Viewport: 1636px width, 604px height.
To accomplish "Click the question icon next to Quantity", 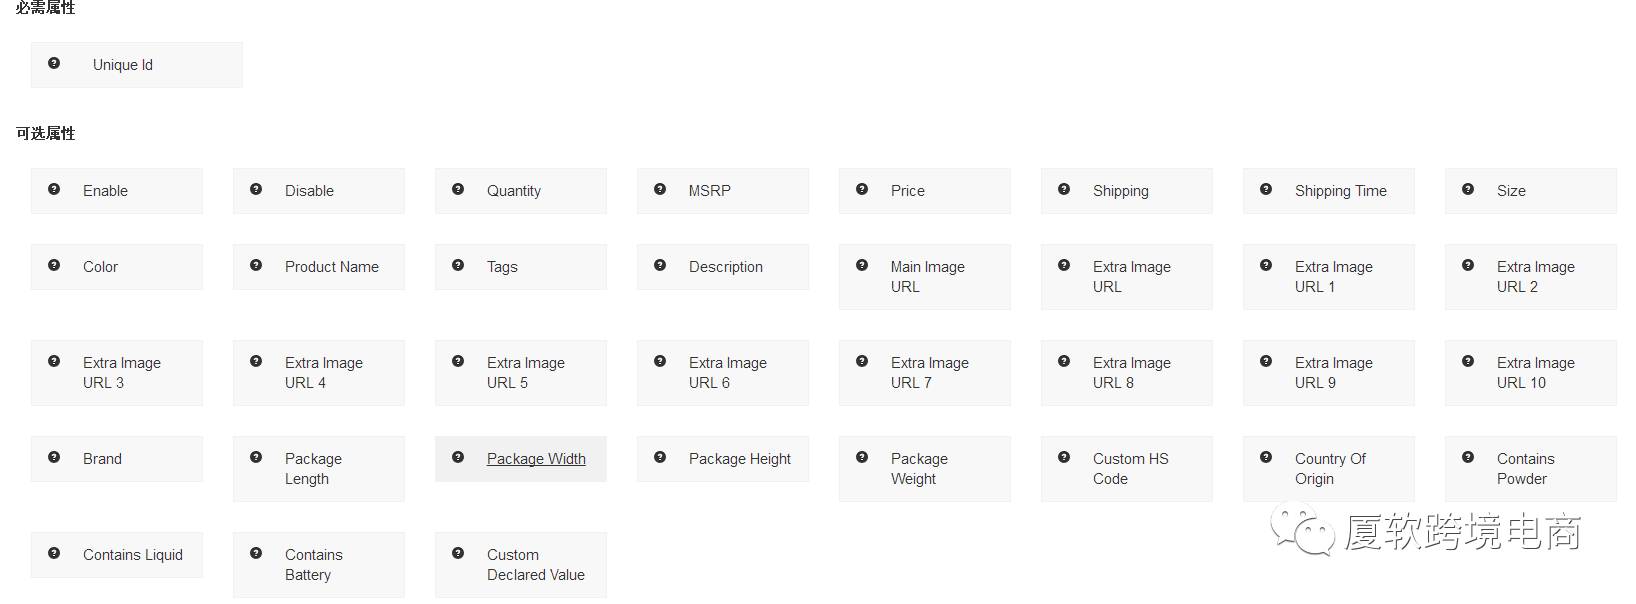I will pyautogui.click(x=458, y=189).
